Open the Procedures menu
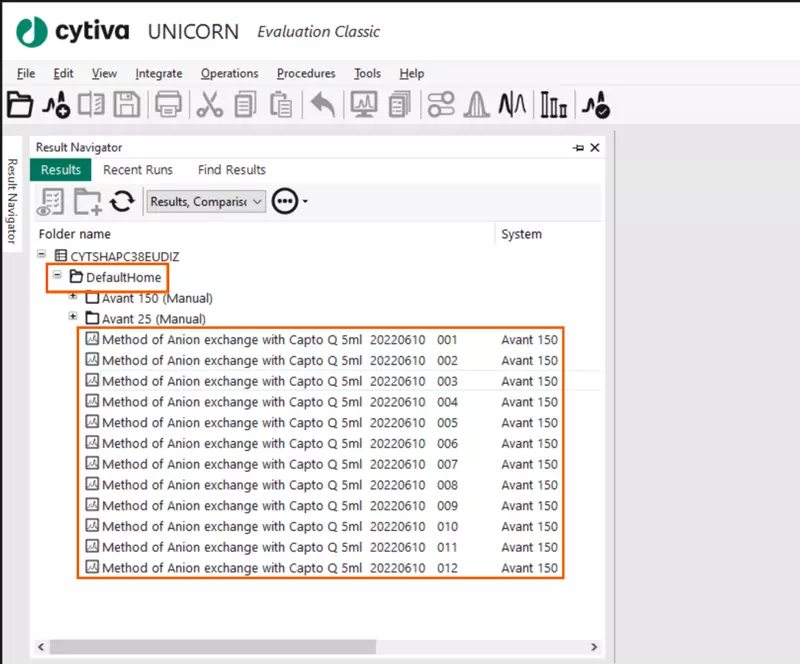The width and height of the screenshot is (800, 664). click(305, 73)
